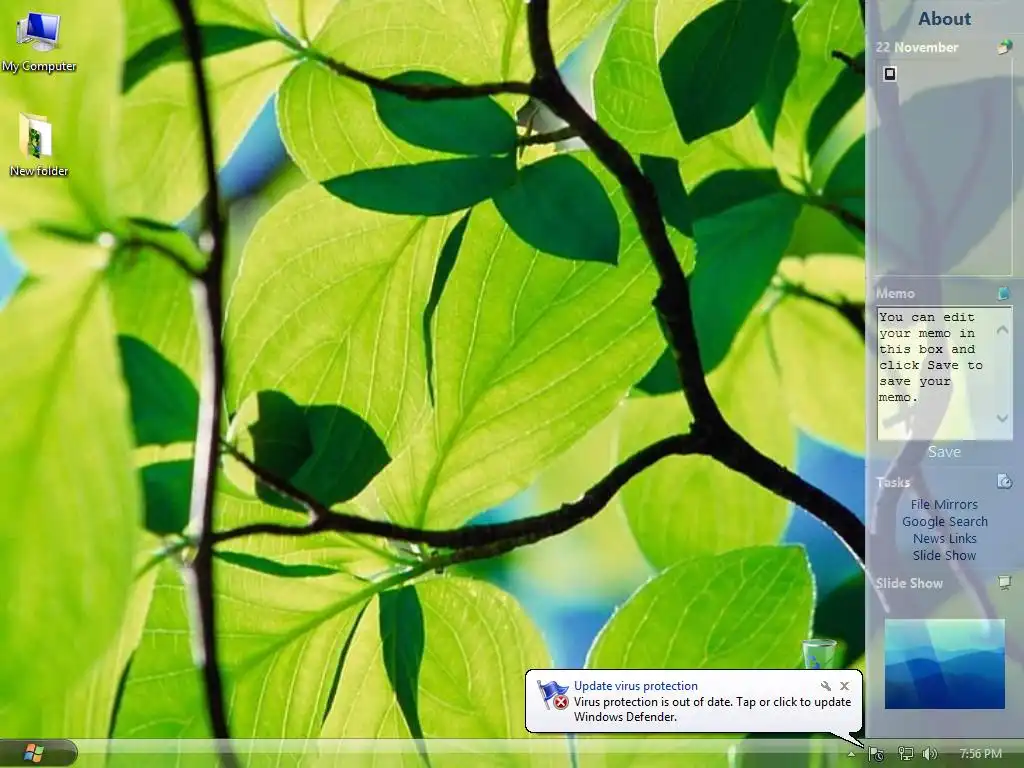Click the Memo panel notebook icon
Viewport: 1024px width, 768px height.
coord(1004,293)
